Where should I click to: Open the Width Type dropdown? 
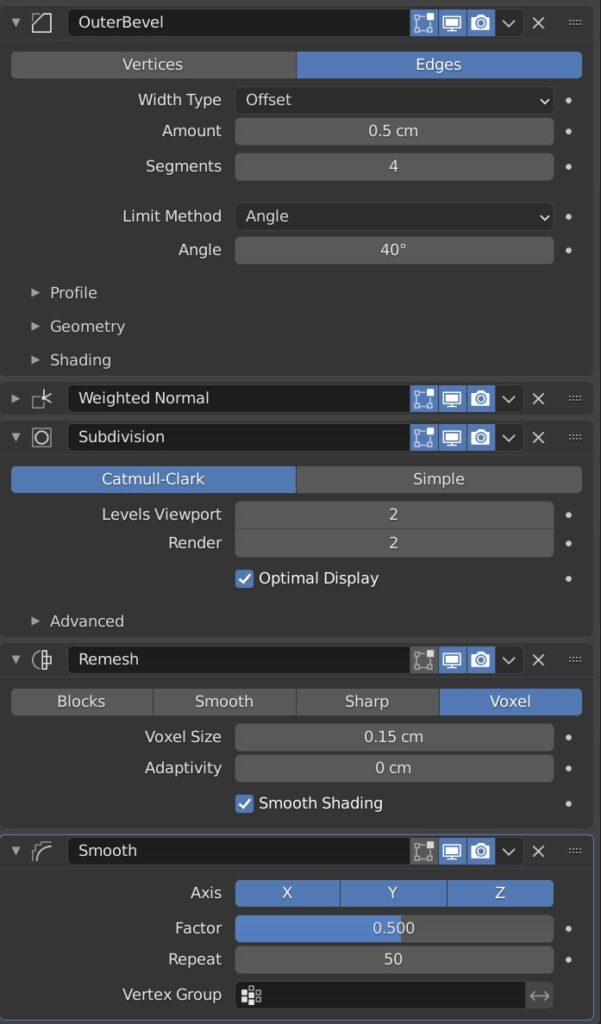(394, 100)
